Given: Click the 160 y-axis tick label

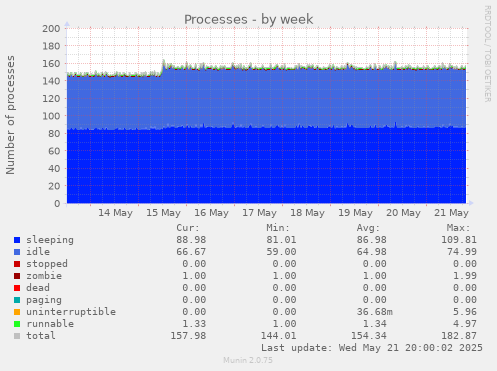Looking at the screenshot, I should (x=51, y=64).
